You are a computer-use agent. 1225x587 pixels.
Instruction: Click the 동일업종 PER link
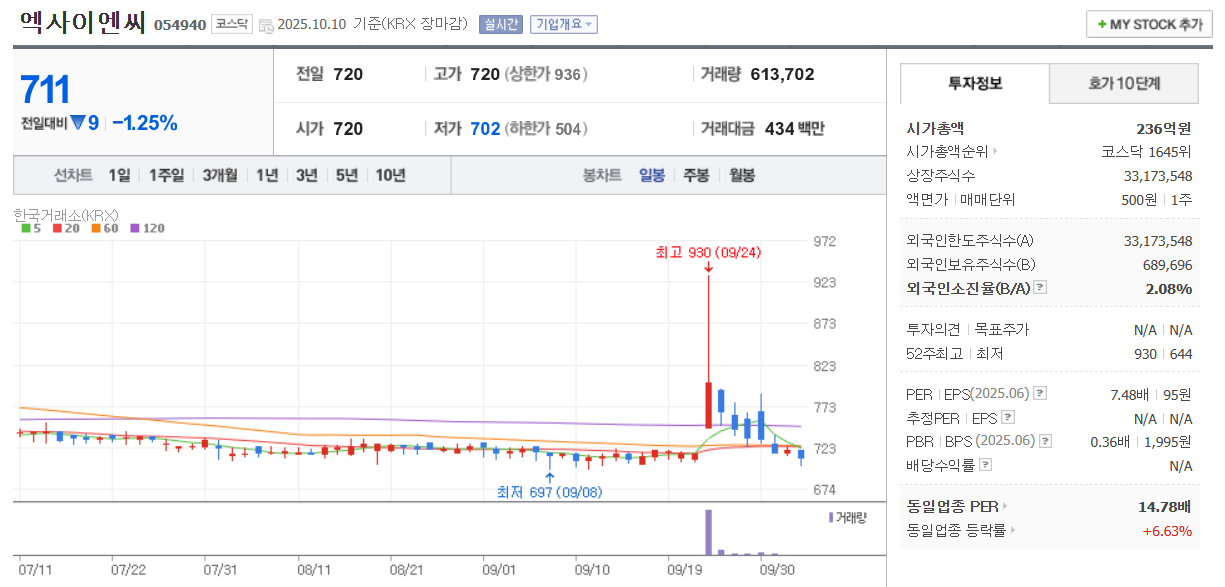click(x=953, y=507)
